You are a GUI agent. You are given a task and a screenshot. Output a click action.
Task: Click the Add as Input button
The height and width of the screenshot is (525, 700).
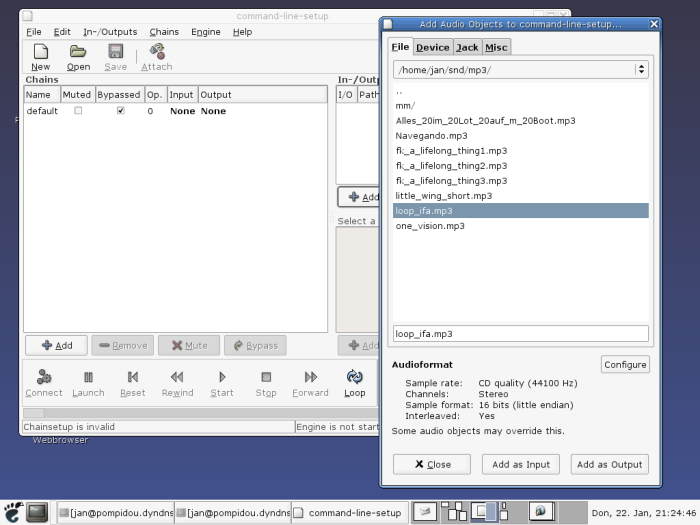tap(521, 464)
